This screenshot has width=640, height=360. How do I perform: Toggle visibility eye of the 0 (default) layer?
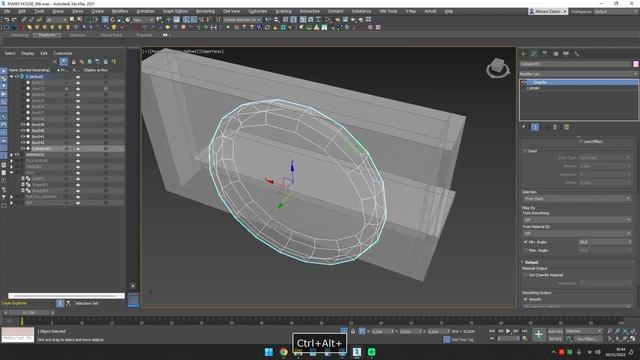pyautogui.click(x=17, y=76)
